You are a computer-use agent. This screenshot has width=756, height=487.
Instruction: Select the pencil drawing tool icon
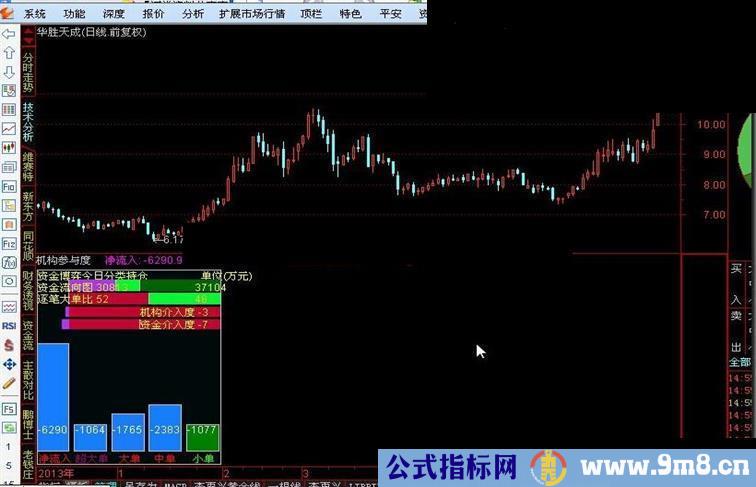(8, 382)
